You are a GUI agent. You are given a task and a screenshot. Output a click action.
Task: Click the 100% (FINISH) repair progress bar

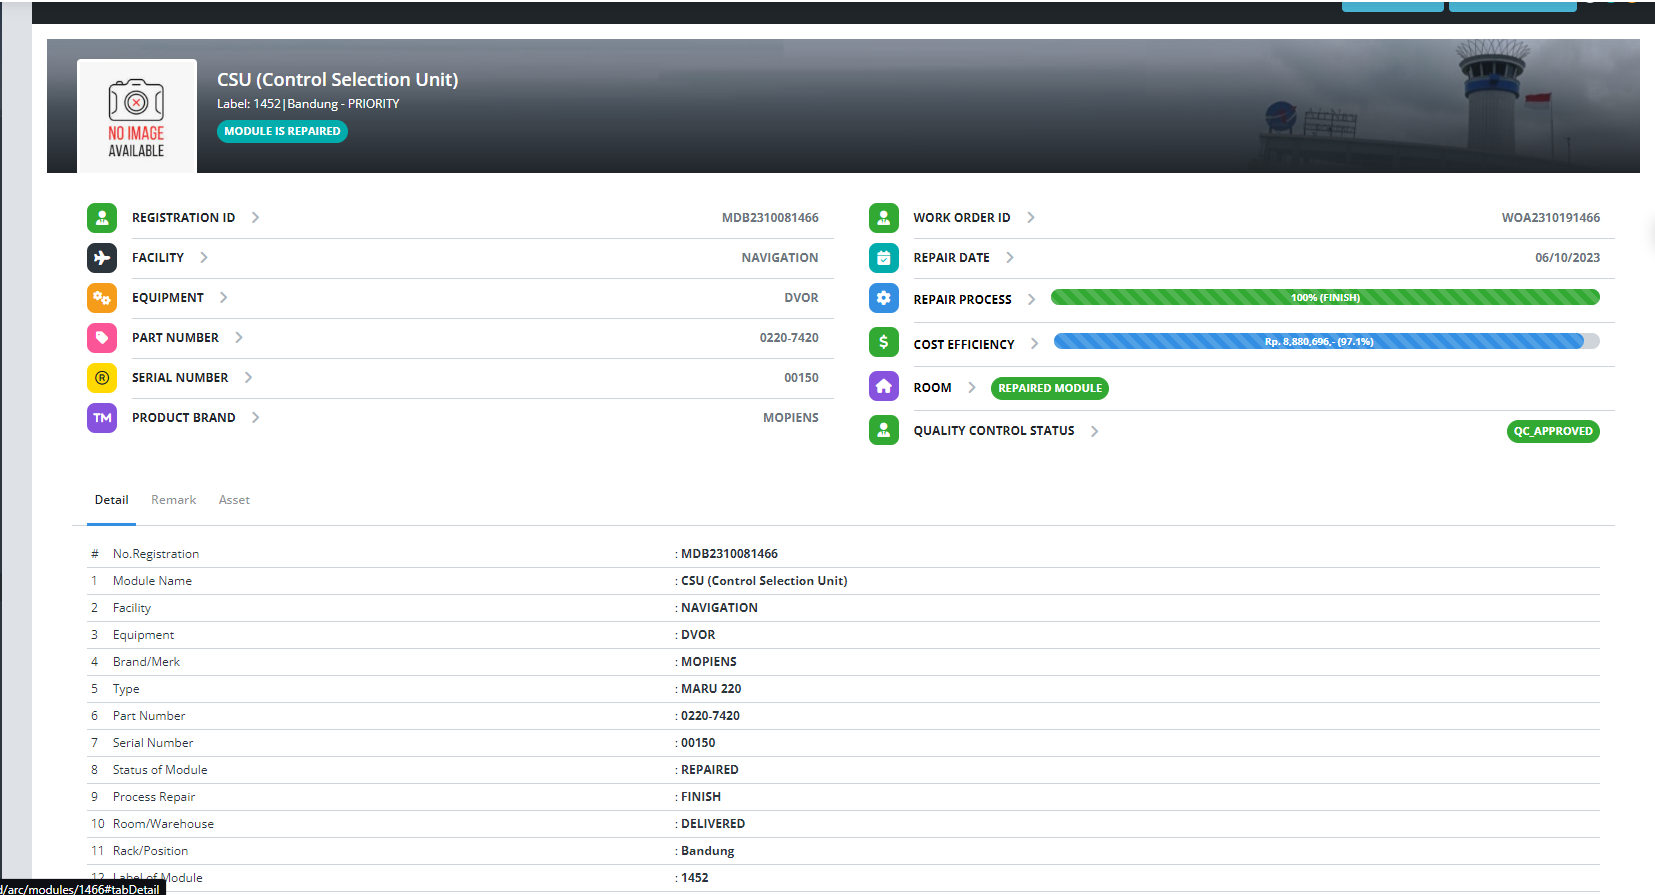click(1325, 297)
